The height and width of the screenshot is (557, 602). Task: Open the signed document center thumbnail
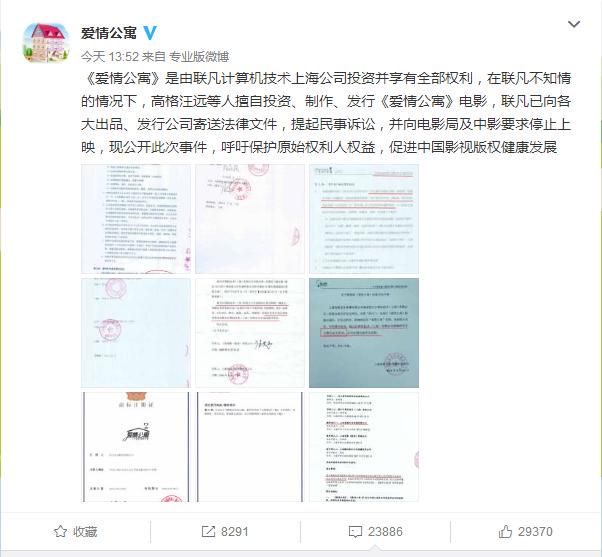[x=250, y=333]
